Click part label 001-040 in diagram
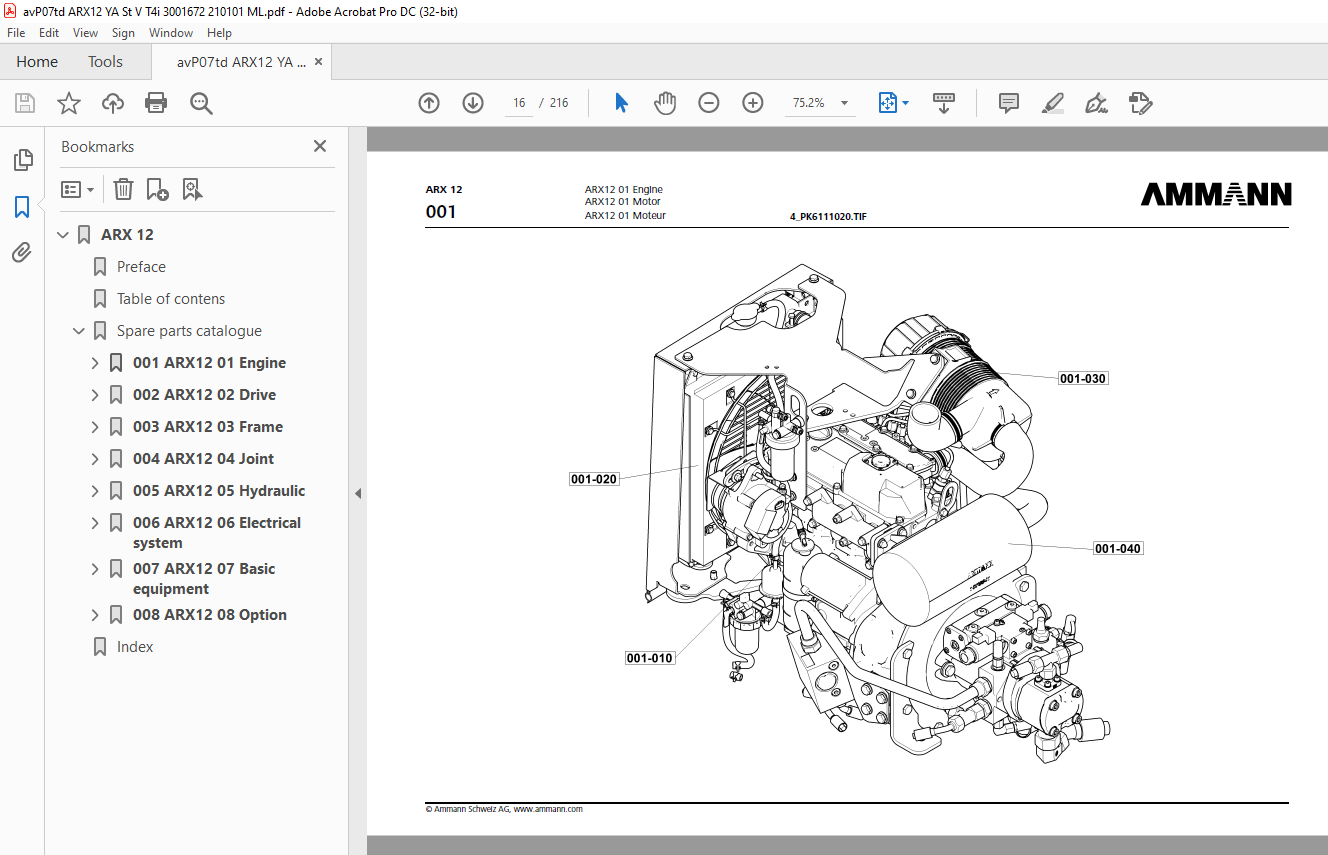 [1118, 549]
